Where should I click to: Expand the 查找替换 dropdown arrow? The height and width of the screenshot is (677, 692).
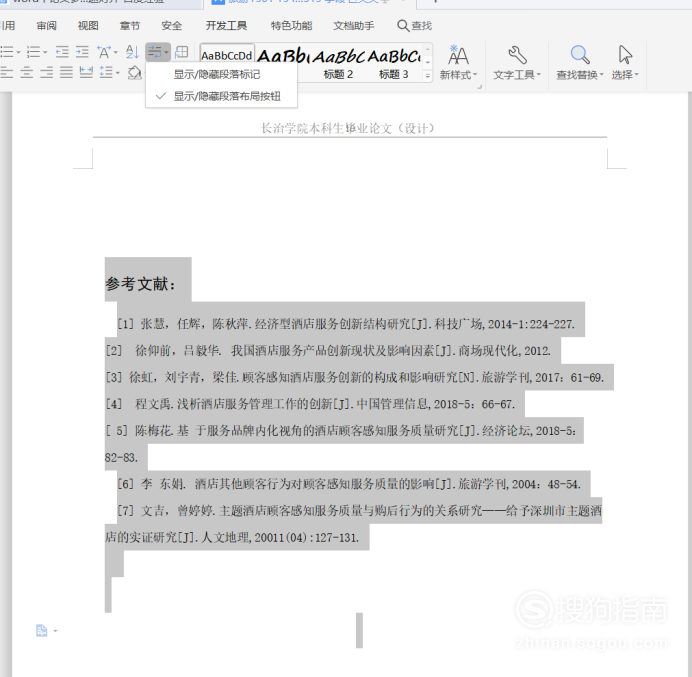point(602,75)
